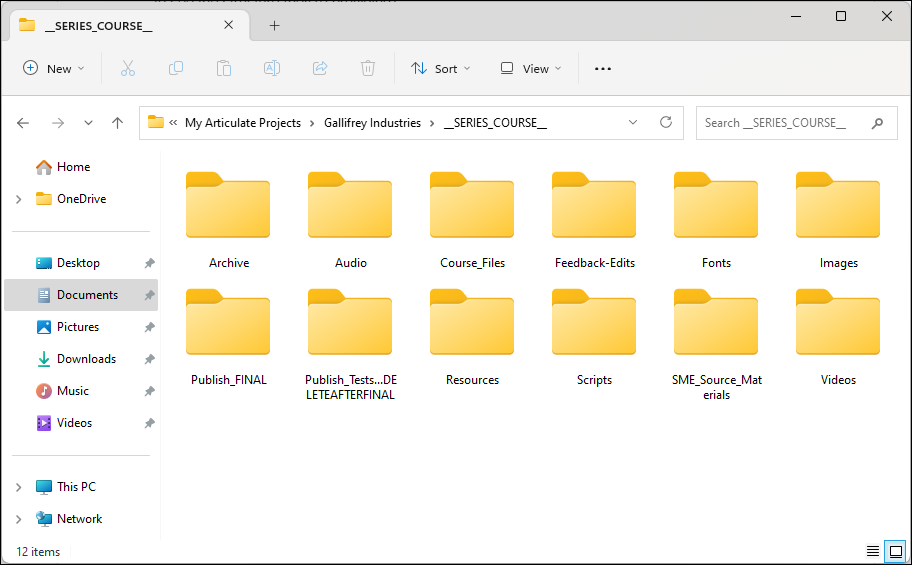Add a new File Explorer tab
This screenshot has width=913, height=566.
coord(275,25)
